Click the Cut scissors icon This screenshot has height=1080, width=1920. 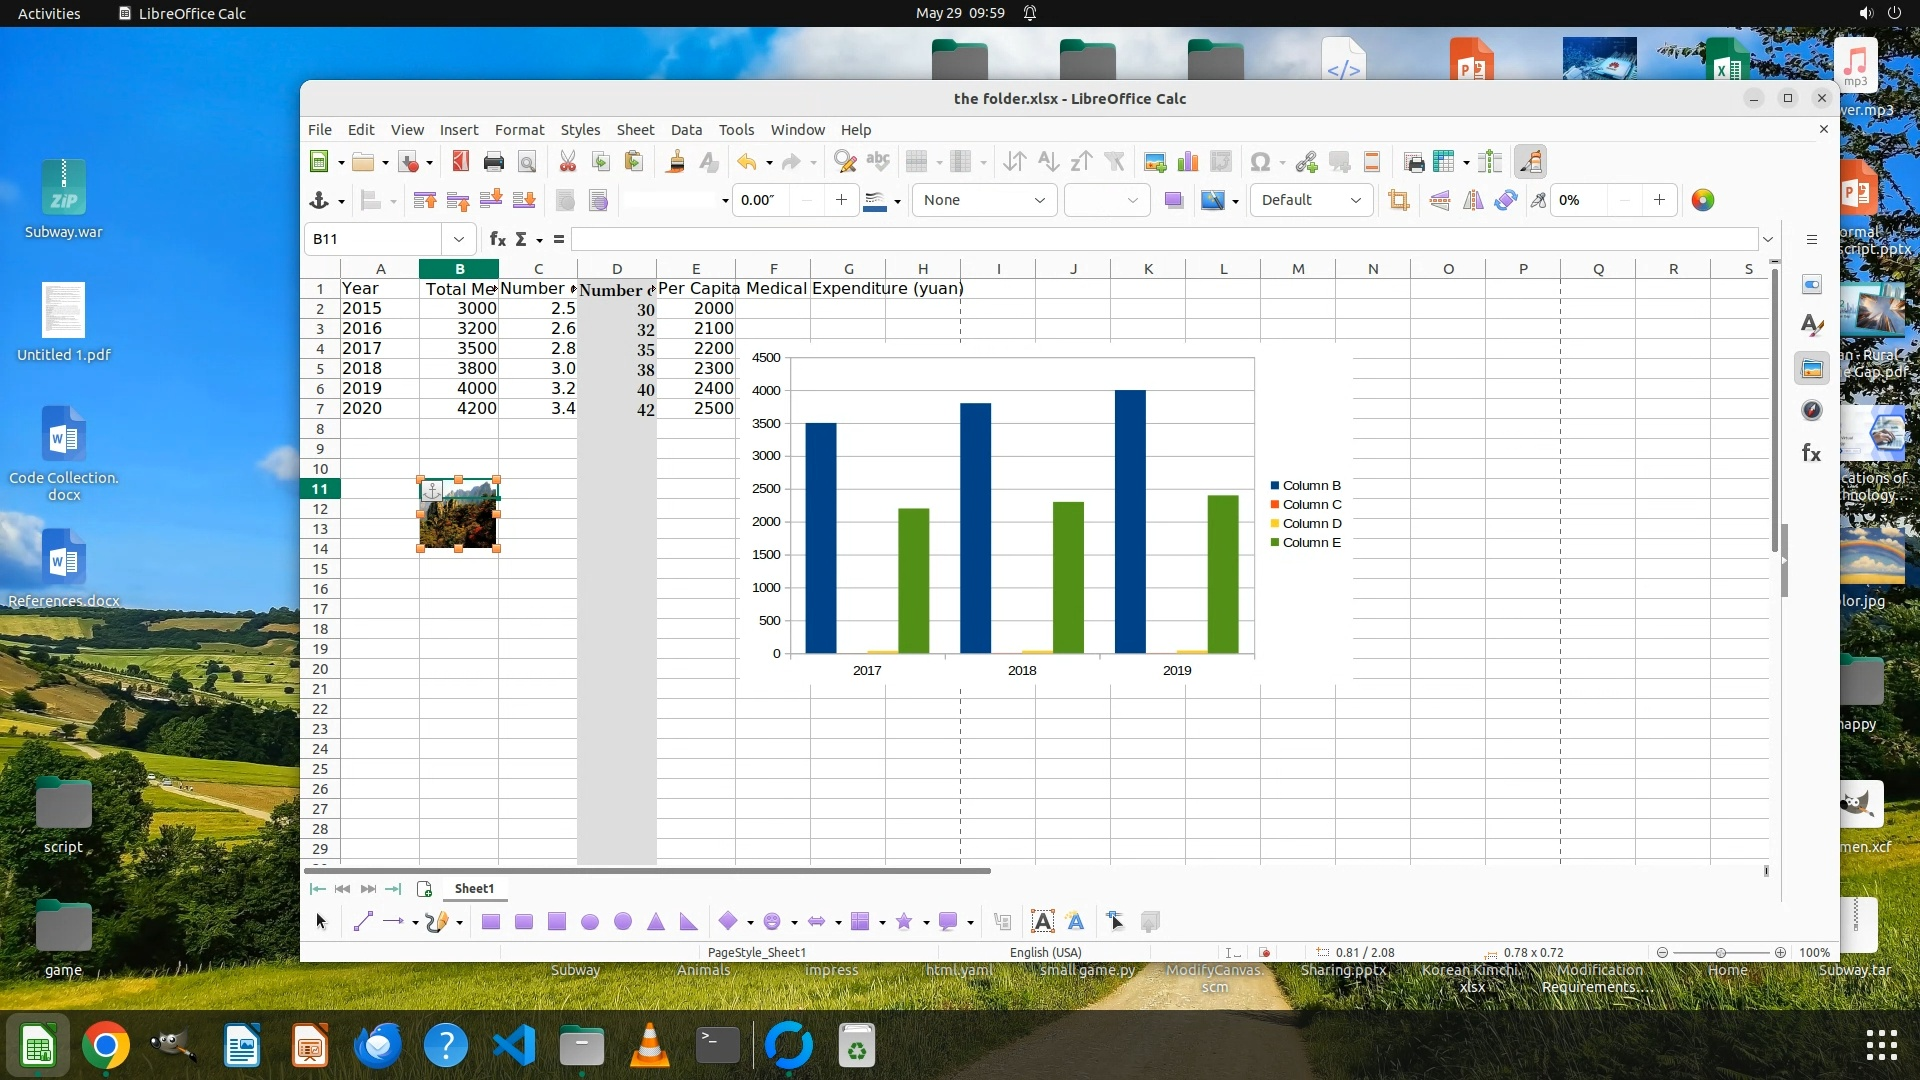click(567, 162)
